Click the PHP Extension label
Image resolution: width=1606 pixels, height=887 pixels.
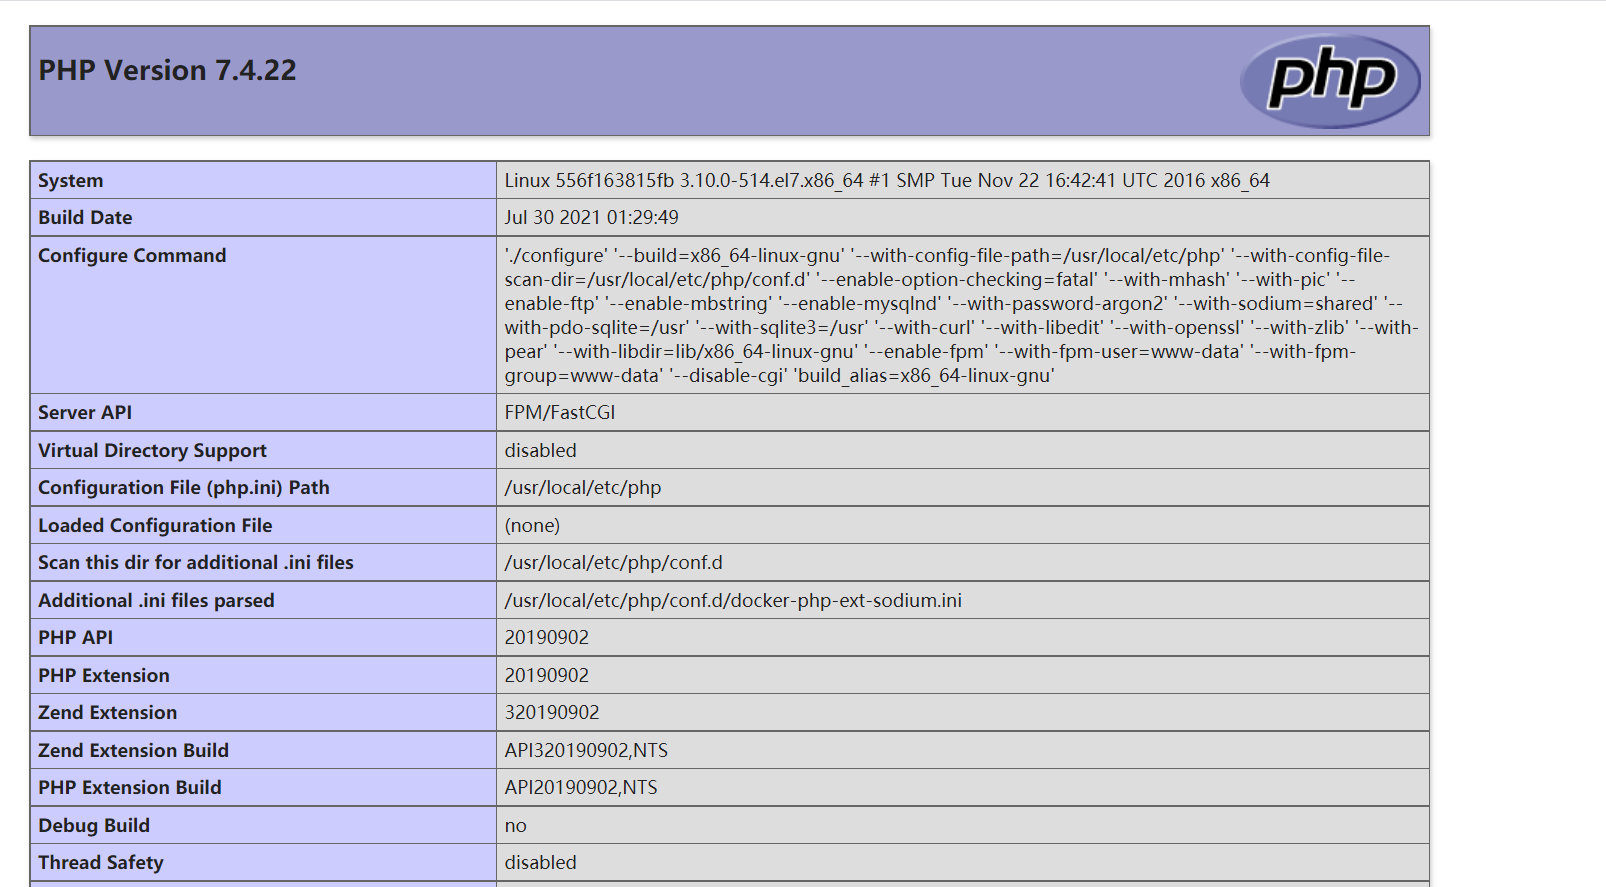click(x=104, y=675)
